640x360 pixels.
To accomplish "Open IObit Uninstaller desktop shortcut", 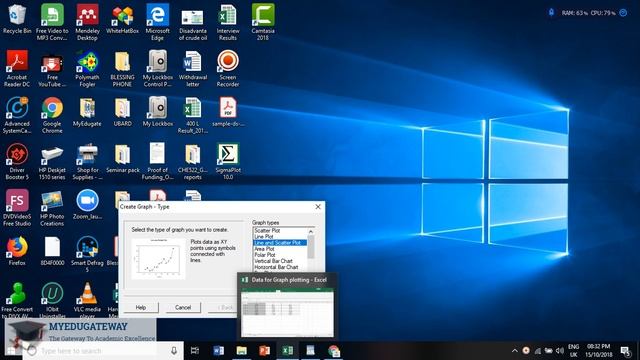I will (x=52, y=300).
